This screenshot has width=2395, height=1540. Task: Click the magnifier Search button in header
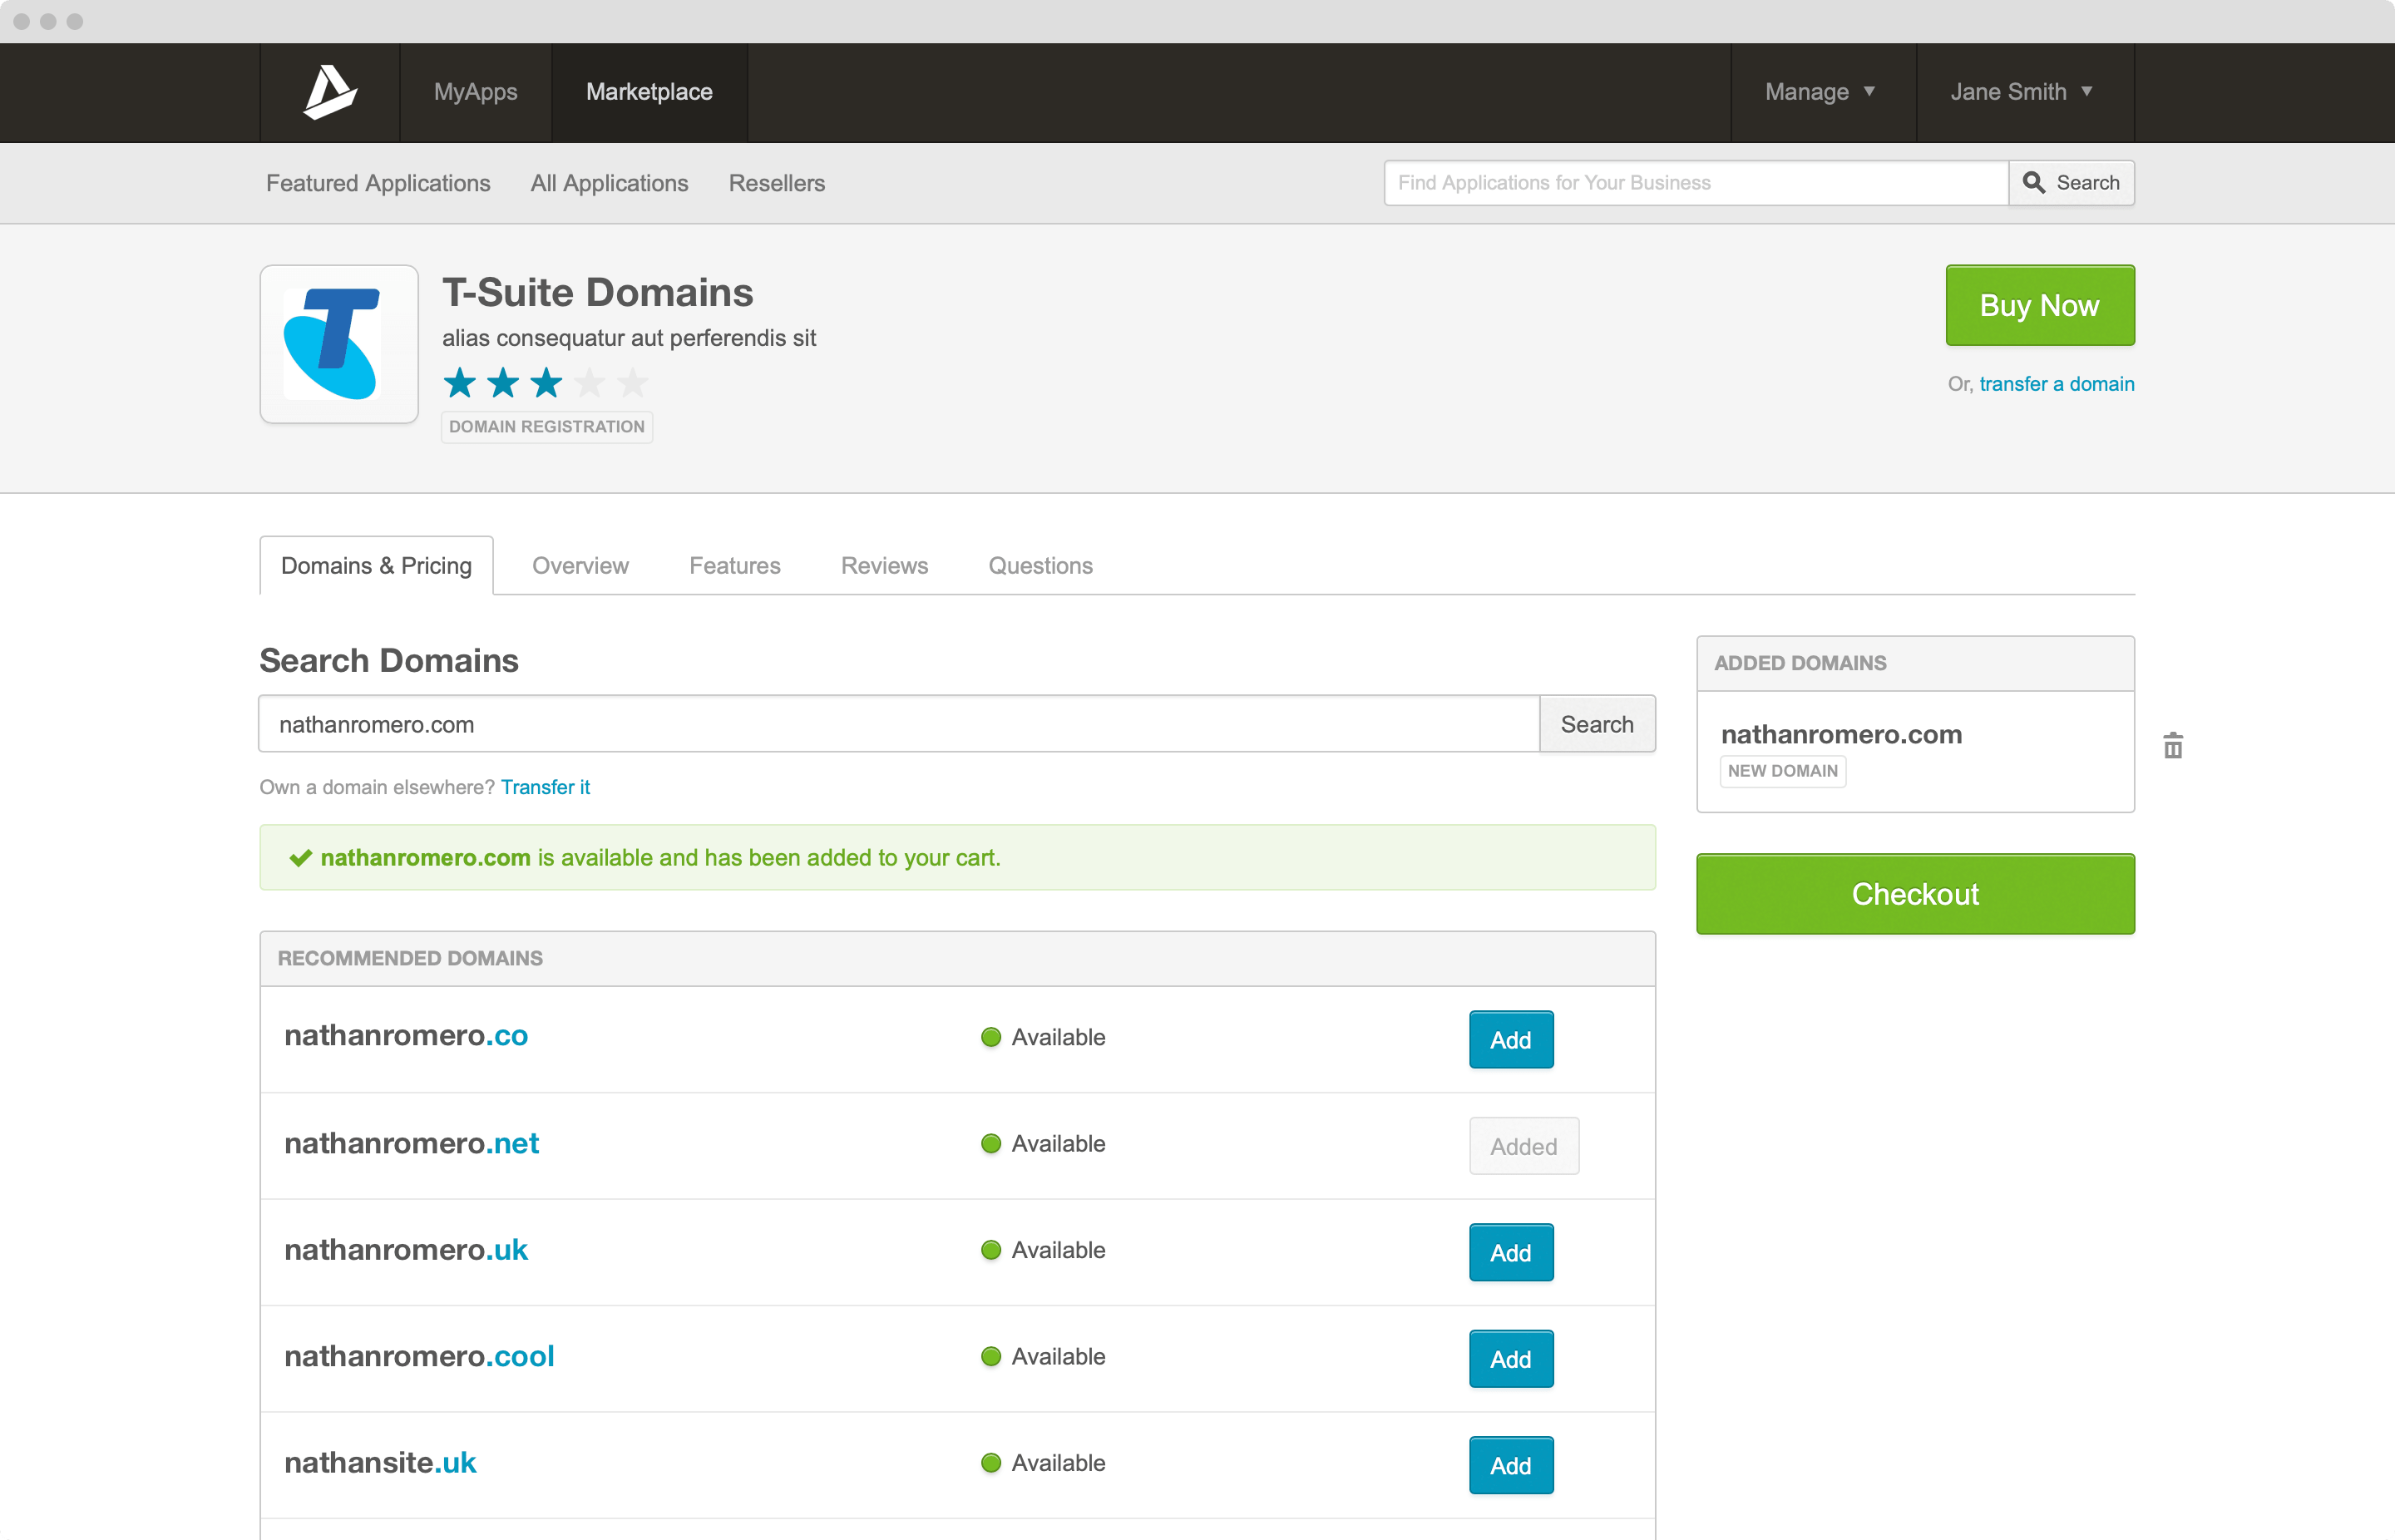2071,183
